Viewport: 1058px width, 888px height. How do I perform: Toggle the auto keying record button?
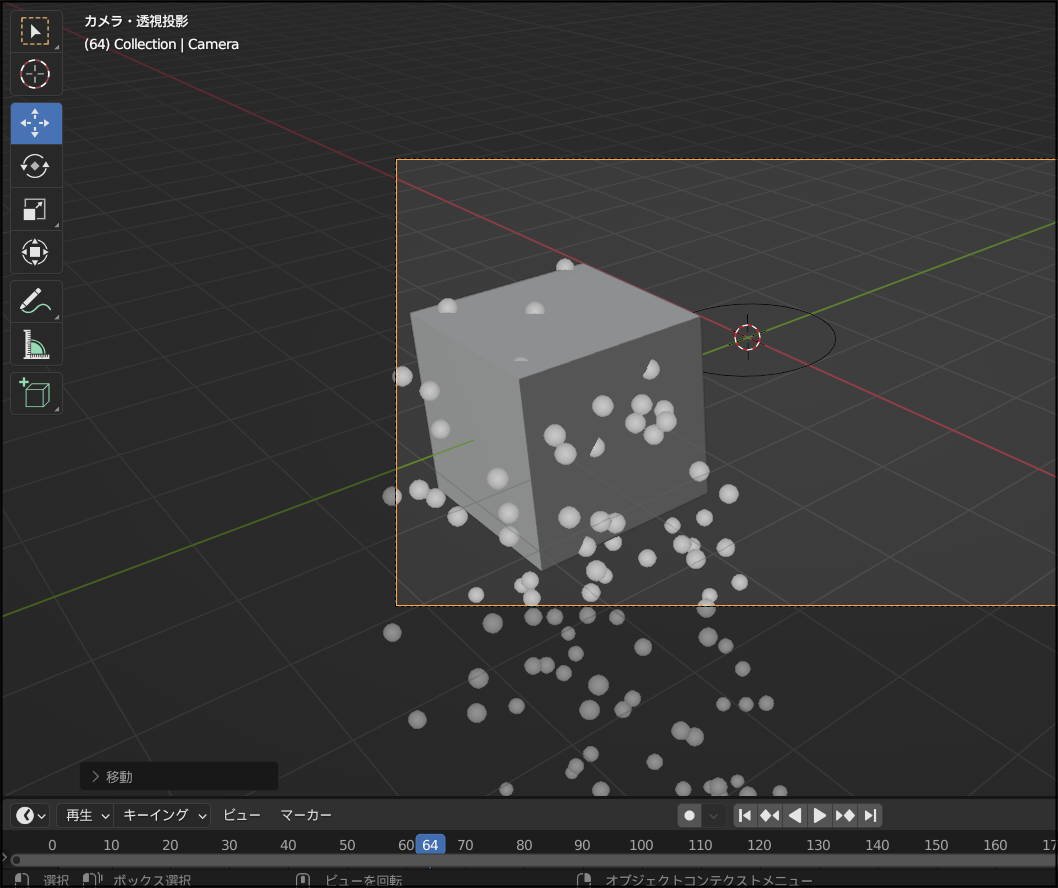pyautogui.click(x=689, y=816)
